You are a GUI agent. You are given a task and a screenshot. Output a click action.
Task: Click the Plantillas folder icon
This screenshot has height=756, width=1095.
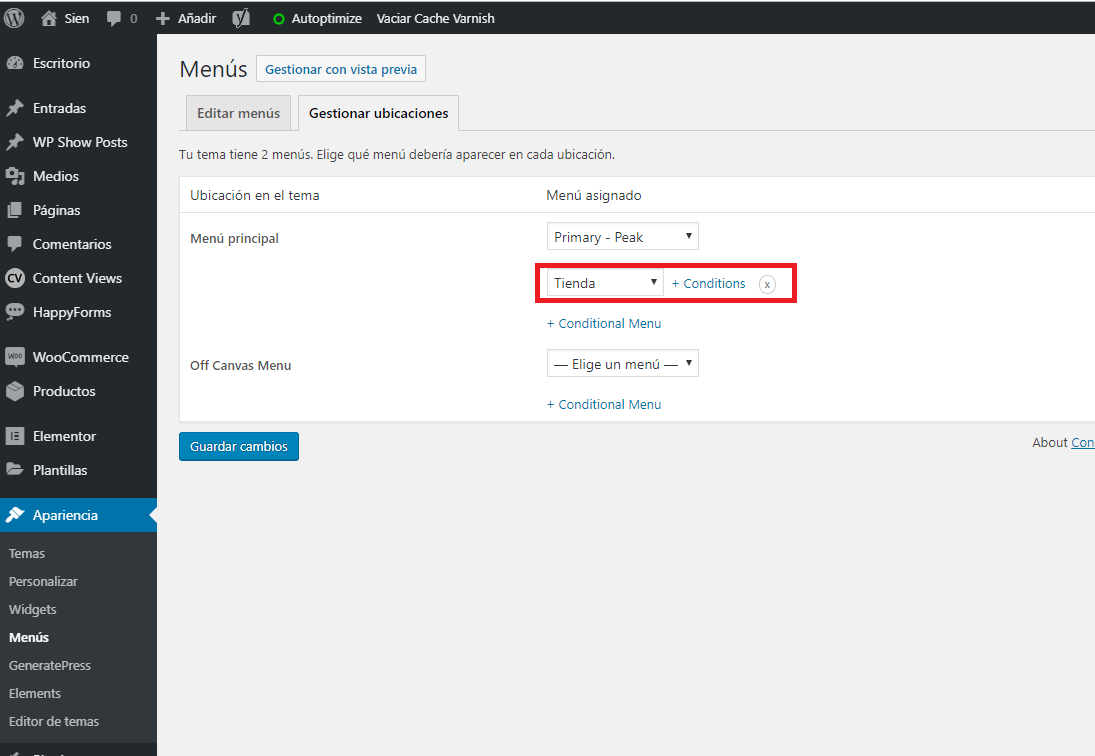15,470
